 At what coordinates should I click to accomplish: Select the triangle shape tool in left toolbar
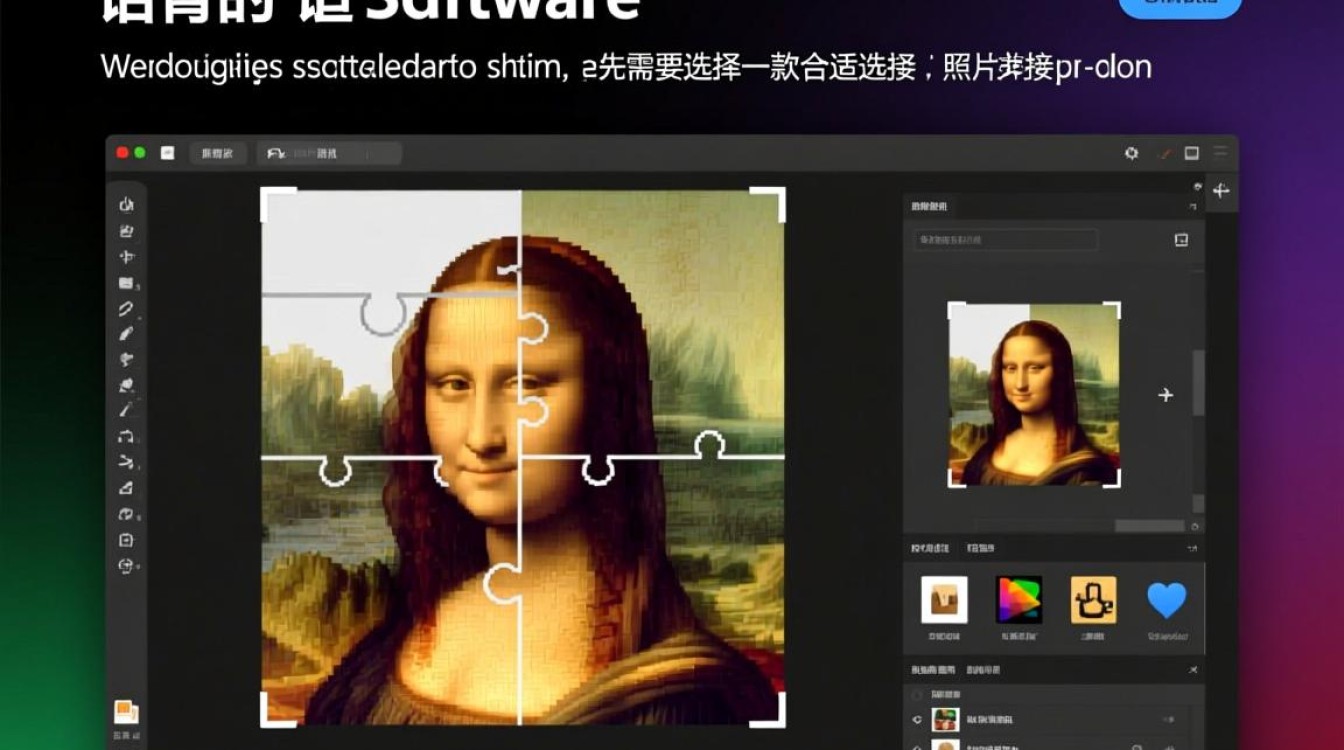[126, 488]
